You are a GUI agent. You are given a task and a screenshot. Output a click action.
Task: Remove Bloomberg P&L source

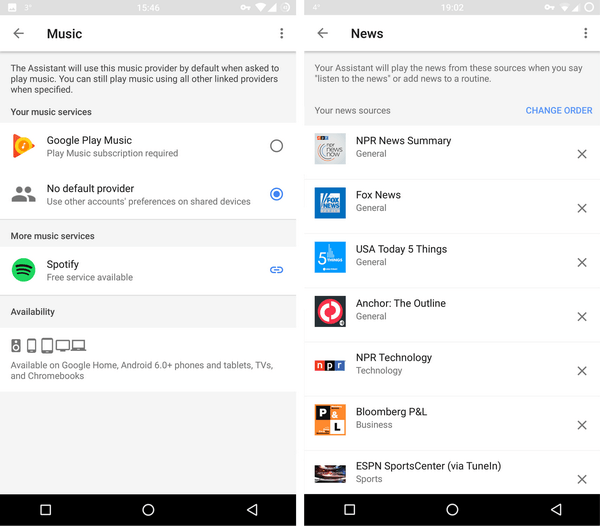pos(582,425)
